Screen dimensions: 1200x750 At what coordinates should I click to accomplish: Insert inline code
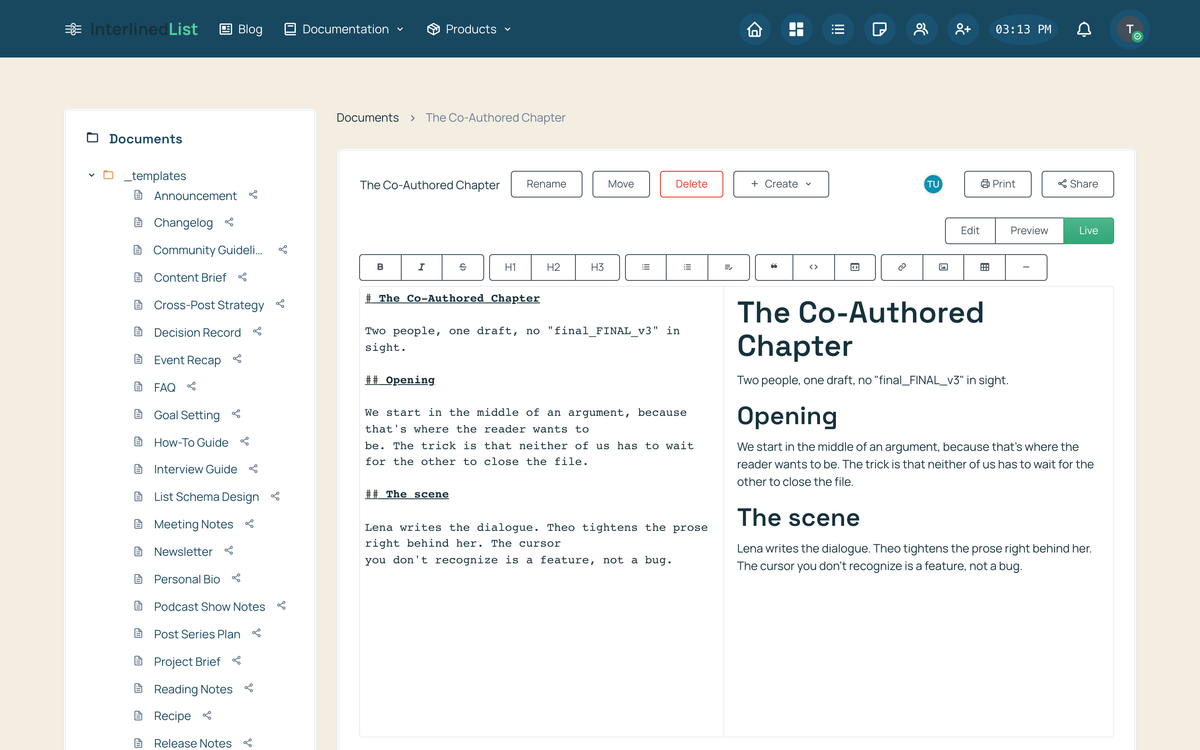pos(813,267)
